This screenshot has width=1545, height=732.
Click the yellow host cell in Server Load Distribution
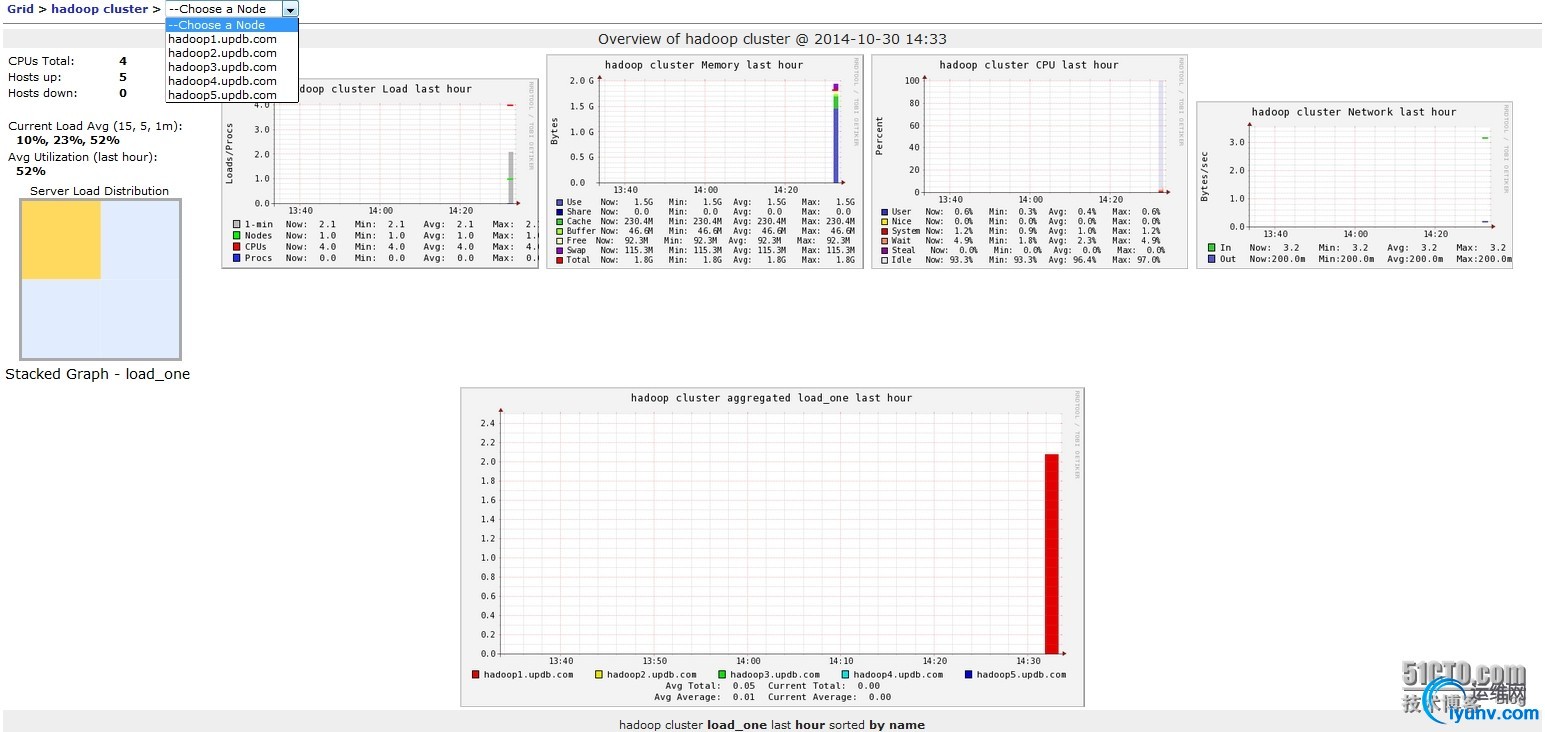[x=61, y=240]
